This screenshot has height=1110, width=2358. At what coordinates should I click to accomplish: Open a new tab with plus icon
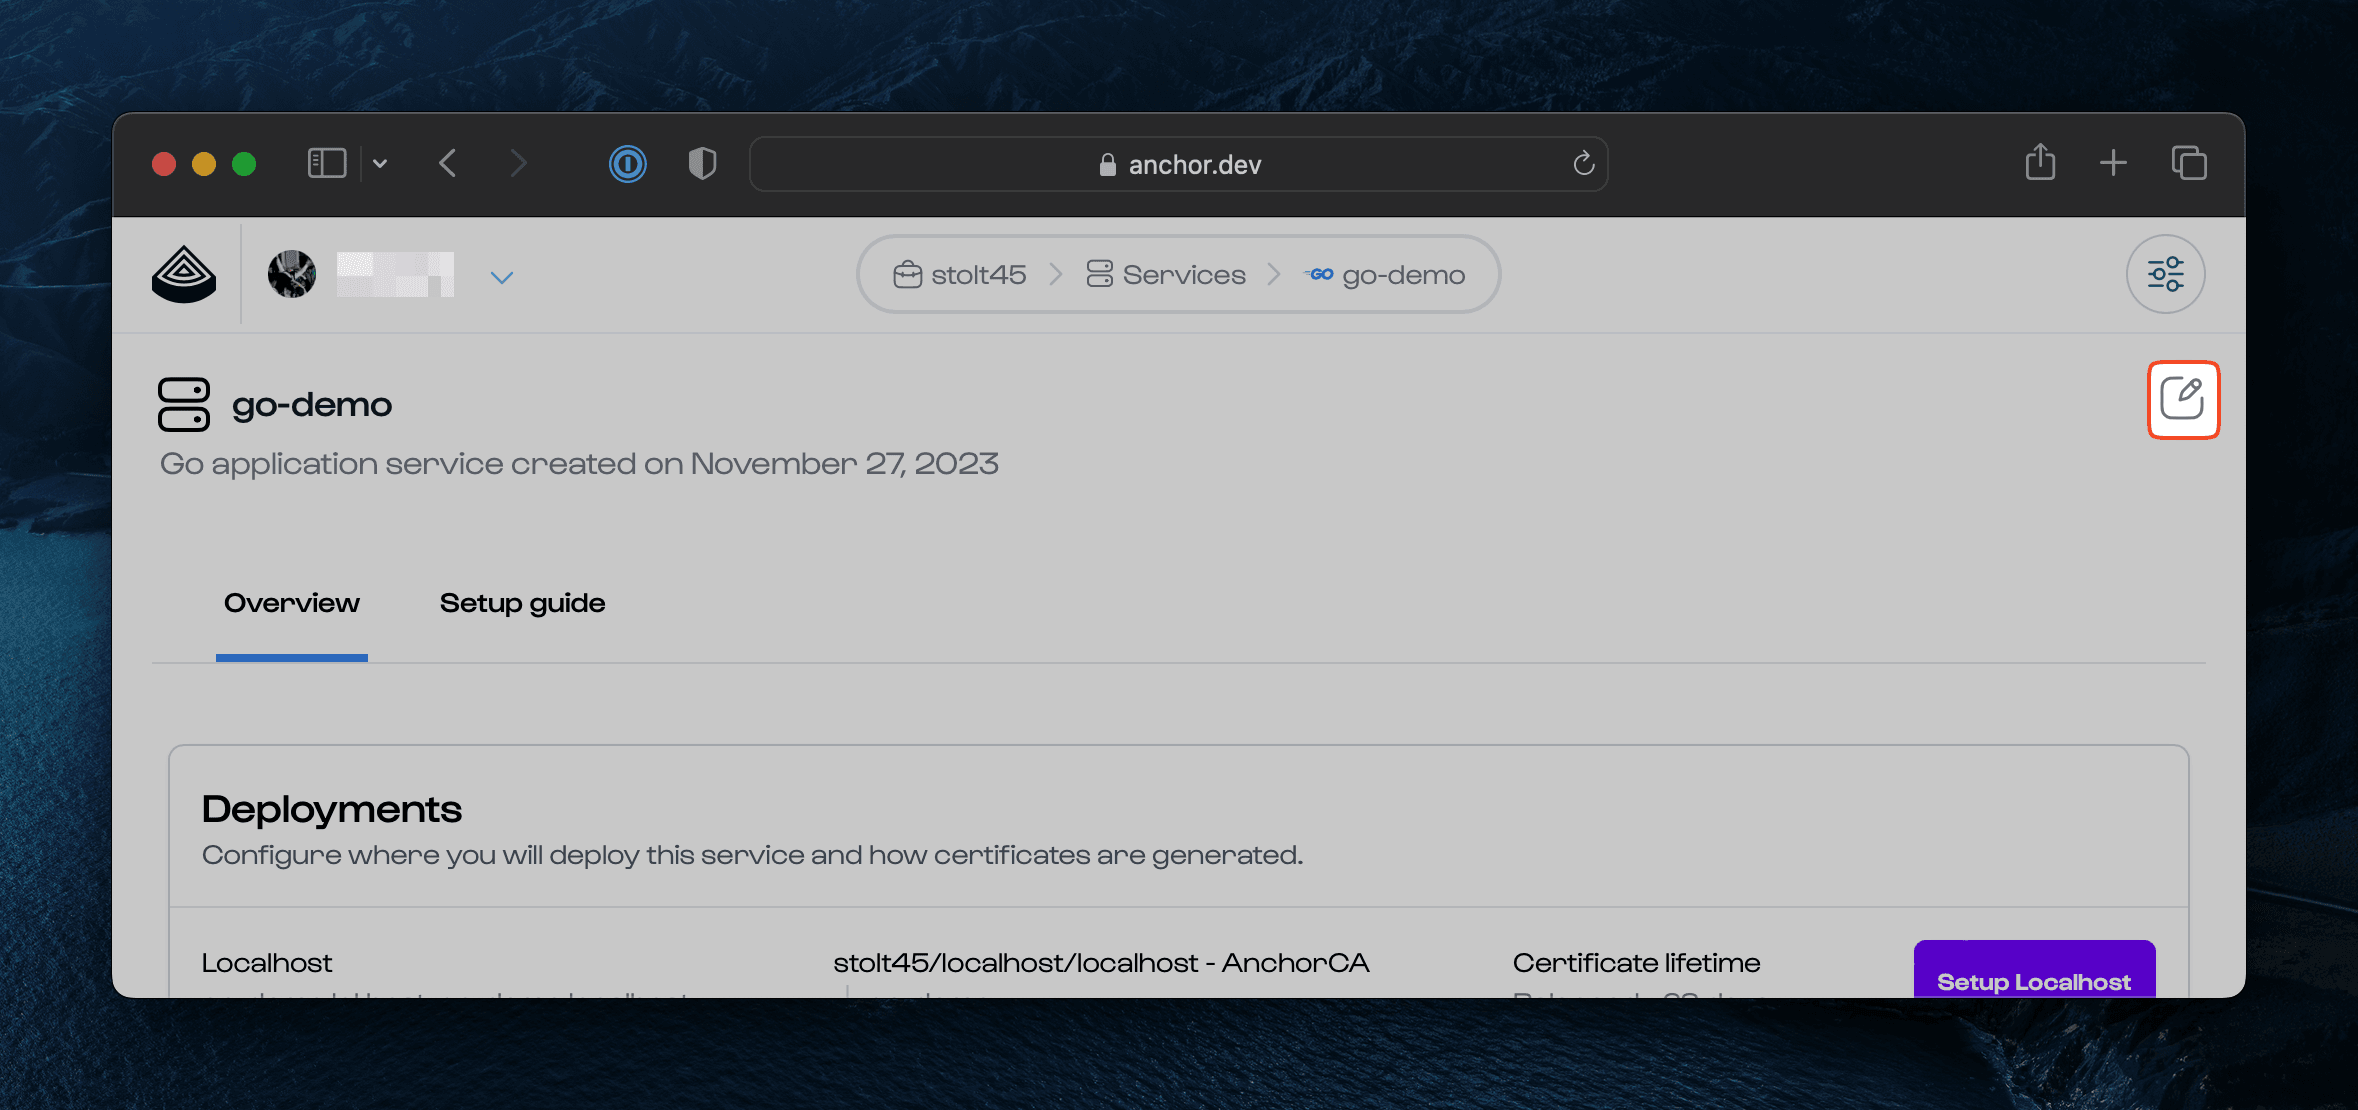pyautogui.click(x=2113, y=162)
